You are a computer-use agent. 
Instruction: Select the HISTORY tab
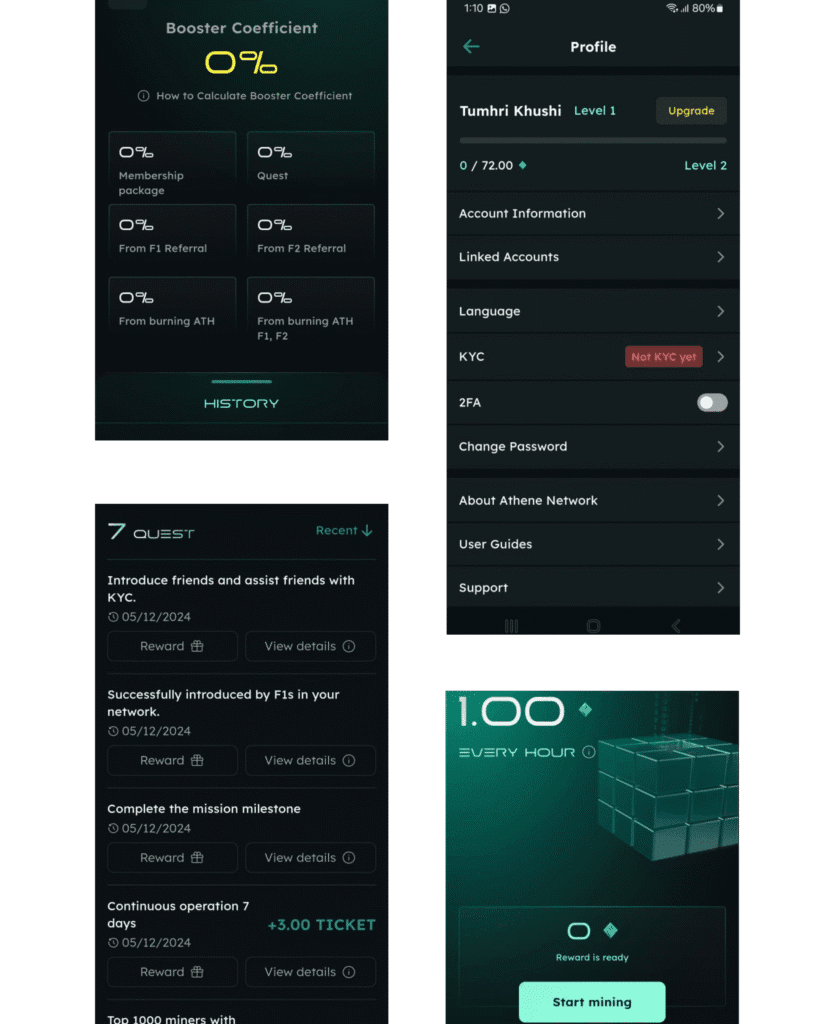coord(240,401)
